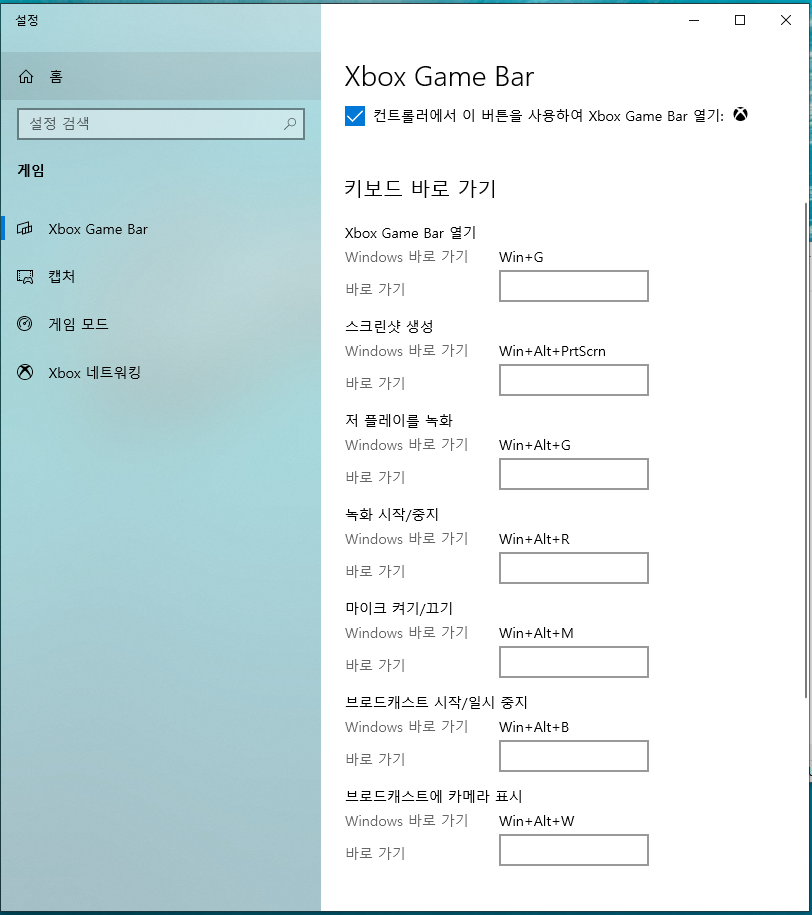Click the Xbox Game Bar 열기 label
Image resolution: width=812 pixels, height=915 pixels.
410,233
